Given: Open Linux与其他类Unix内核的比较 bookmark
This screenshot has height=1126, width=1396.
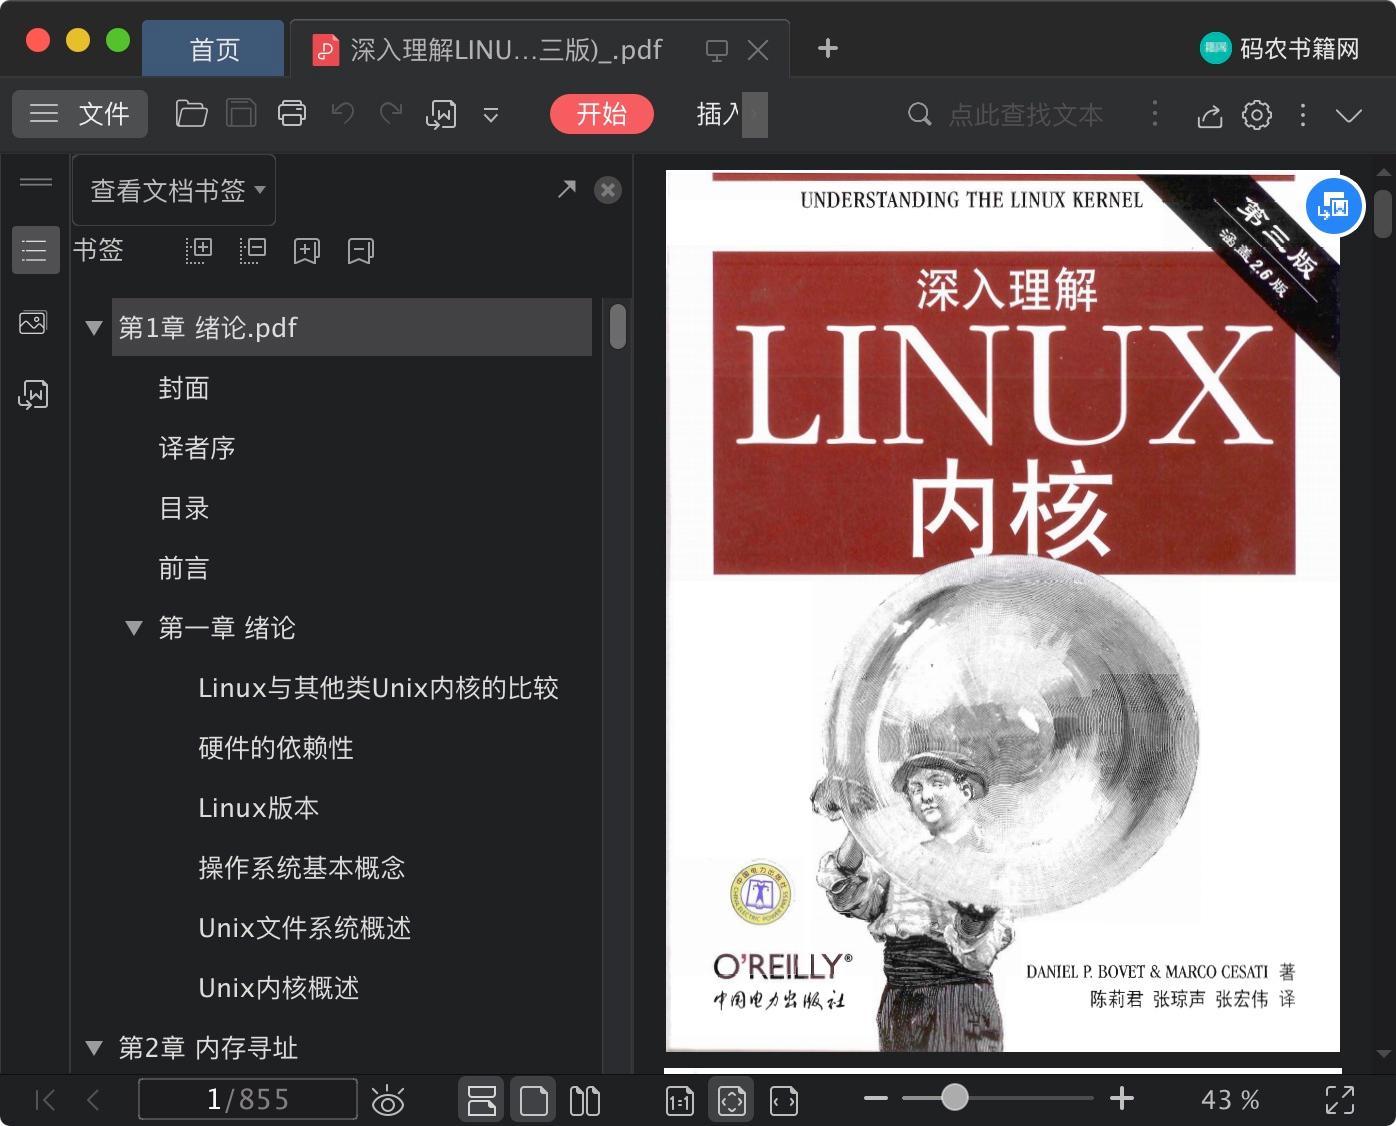Looking at the screenshot, I should click(378, 688).
